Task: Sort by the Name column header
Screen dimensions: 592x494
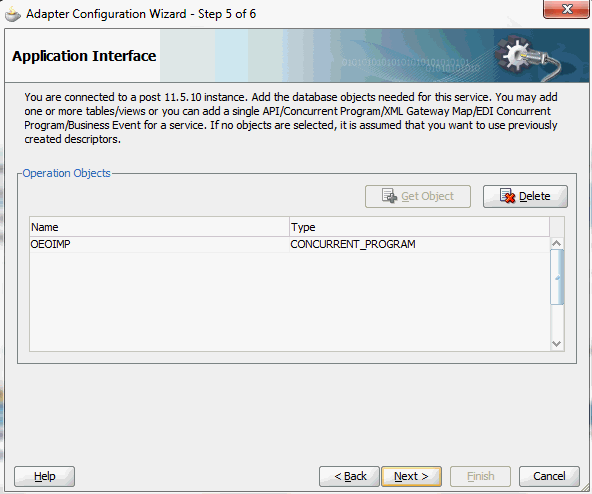Action: [159, 227]
